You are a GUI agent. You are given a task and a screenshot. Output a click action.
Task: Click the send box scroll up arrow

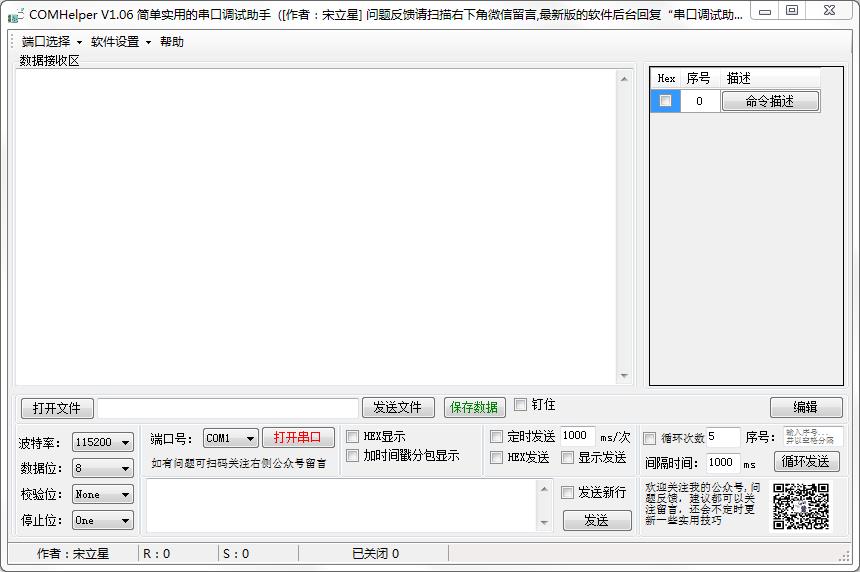[544, 489]
